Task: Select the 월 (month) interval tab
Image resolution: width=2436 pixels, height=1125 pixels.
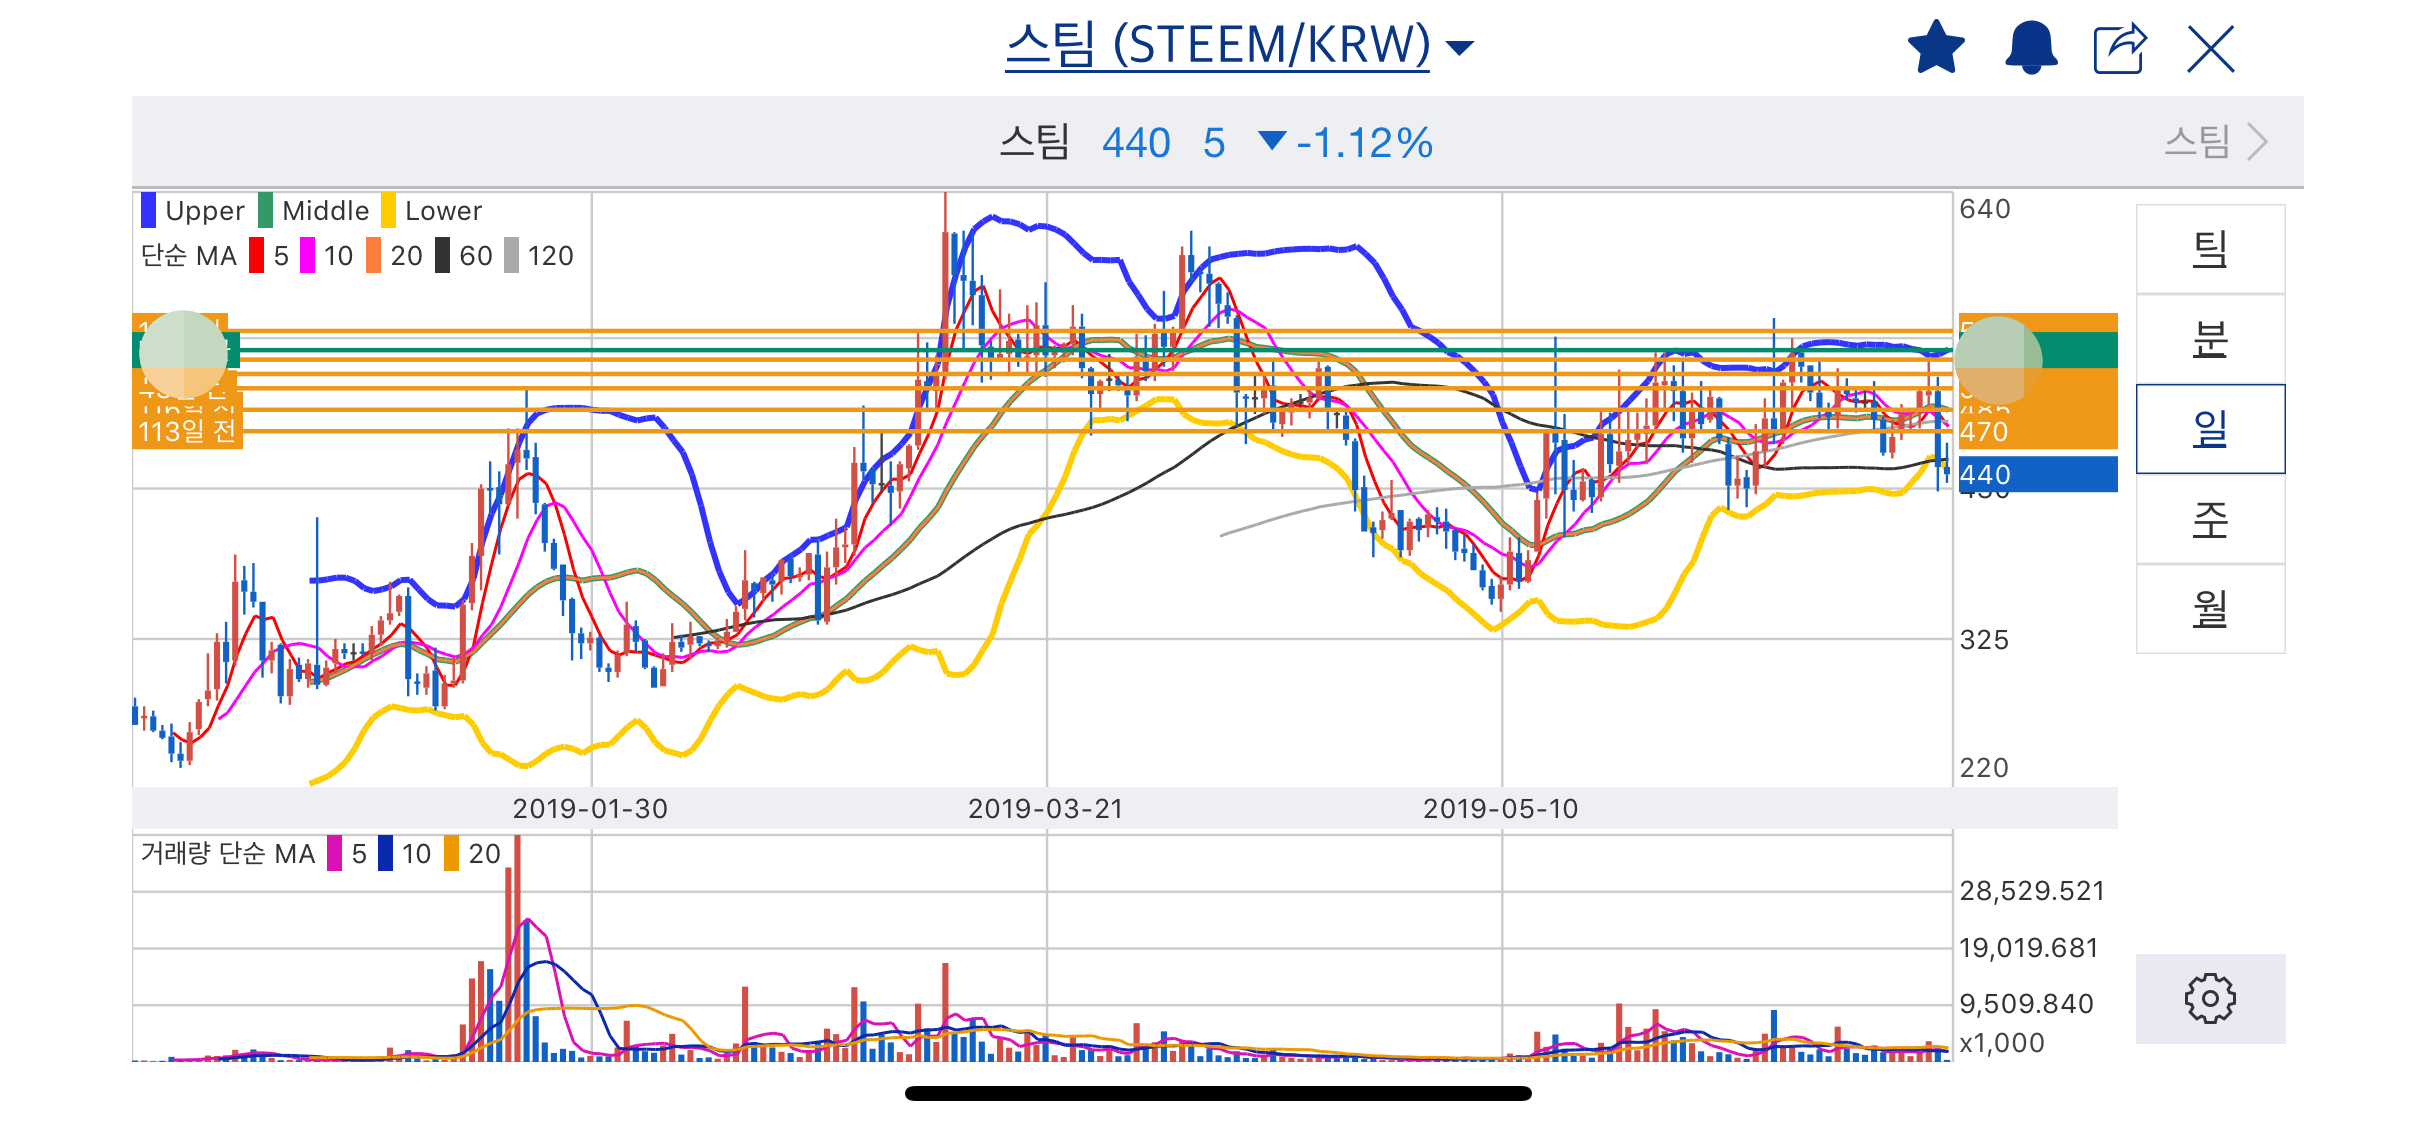Action: tap(2210, 608)
